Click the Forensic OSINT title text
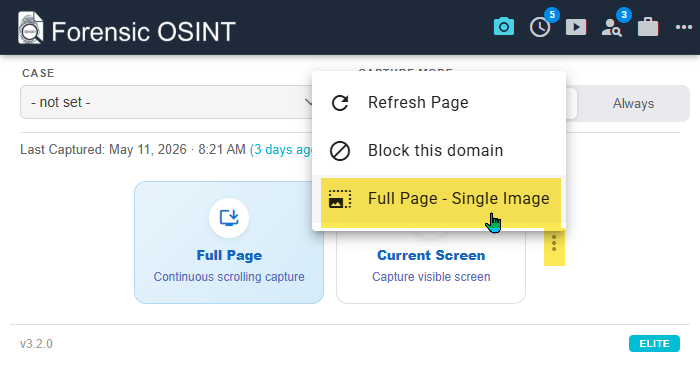Viewport: 700px width, 370px height. pyautogui.click(x=143, y=32)
